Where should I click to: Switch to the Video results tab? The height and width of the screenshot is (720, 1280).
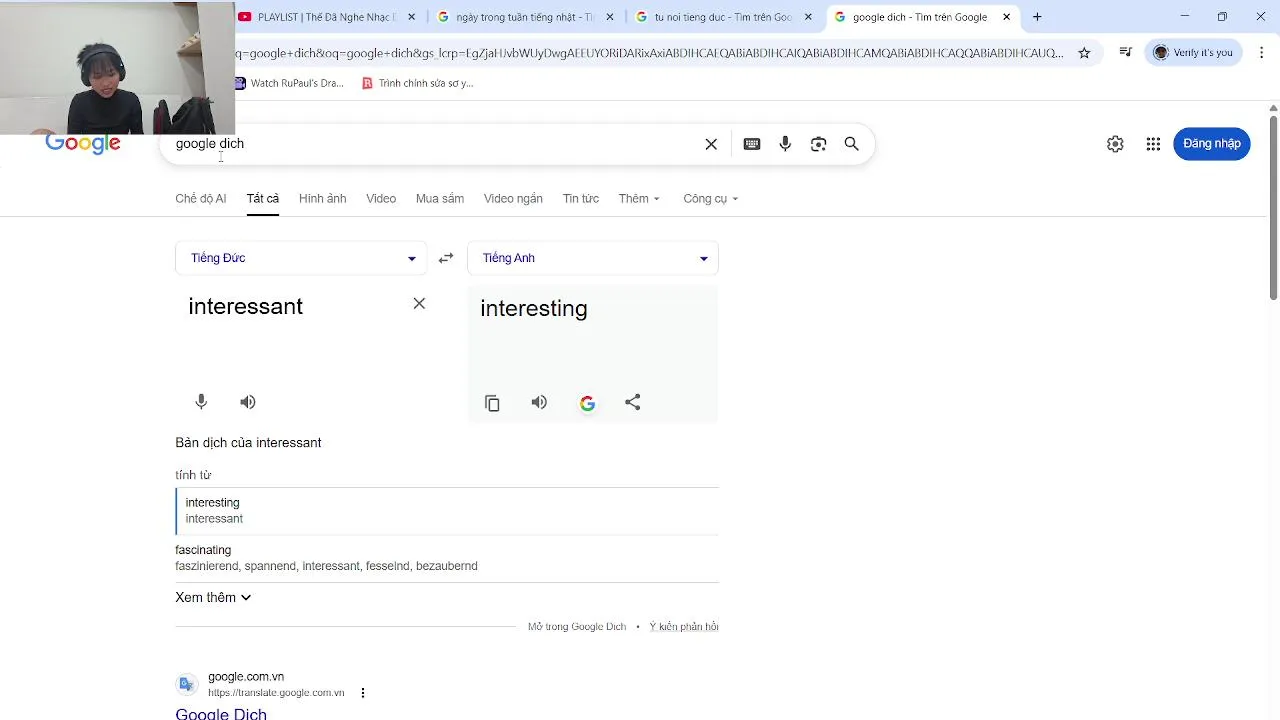point(381,199)
